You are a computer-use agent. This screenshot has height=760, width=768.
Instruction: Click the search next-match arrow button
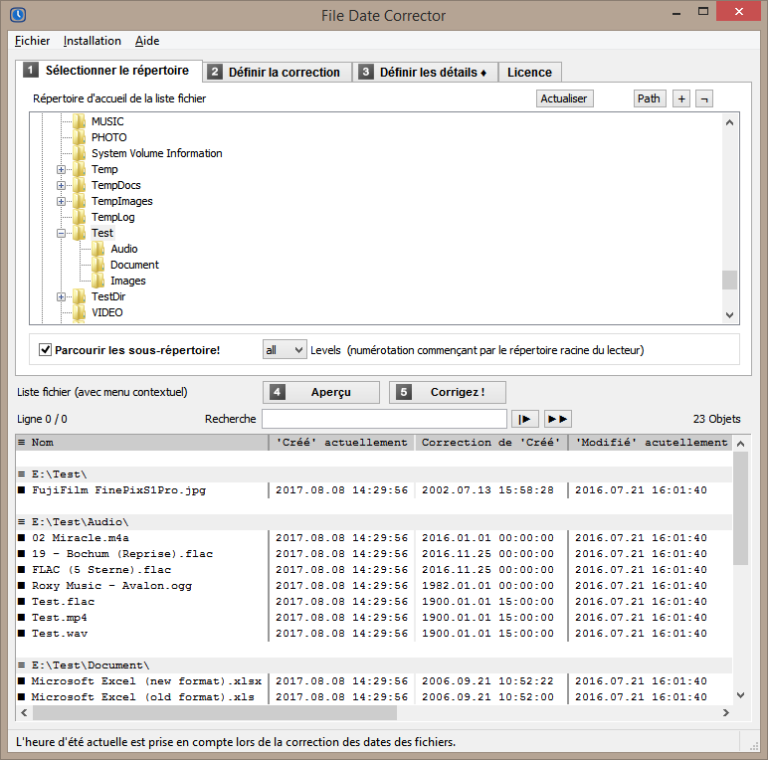click(x=525, y=419)
